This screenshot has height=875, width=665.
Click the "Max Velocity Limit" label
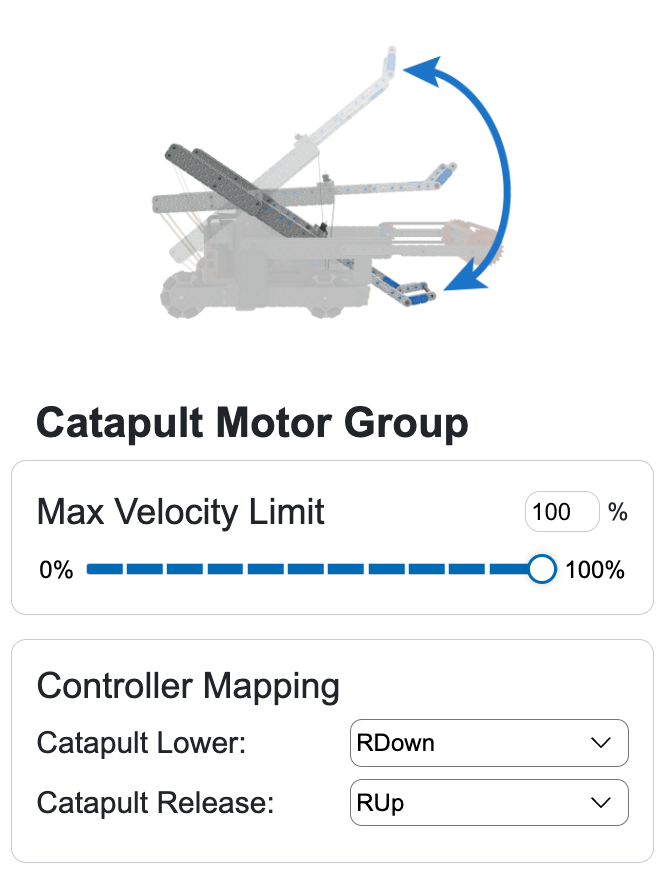[181, 512]
